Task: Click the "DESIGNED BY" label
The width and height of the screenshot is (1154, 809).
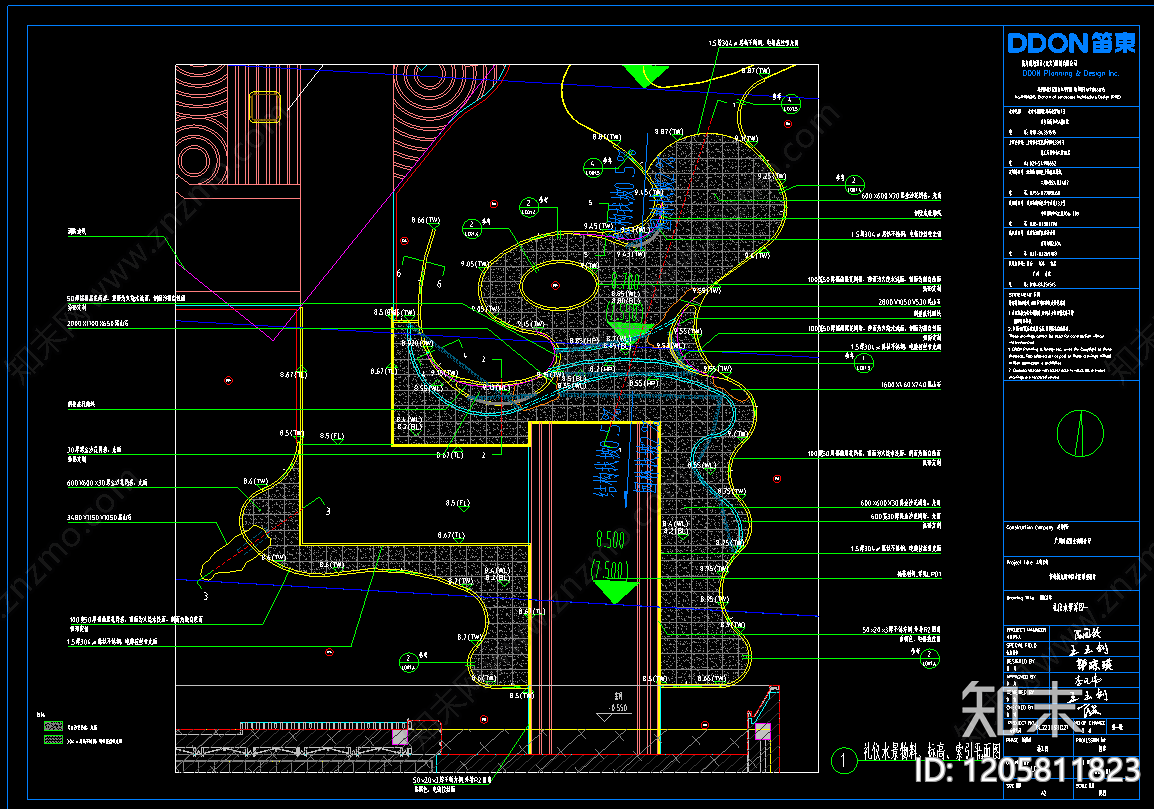Action: point(1020,661)
